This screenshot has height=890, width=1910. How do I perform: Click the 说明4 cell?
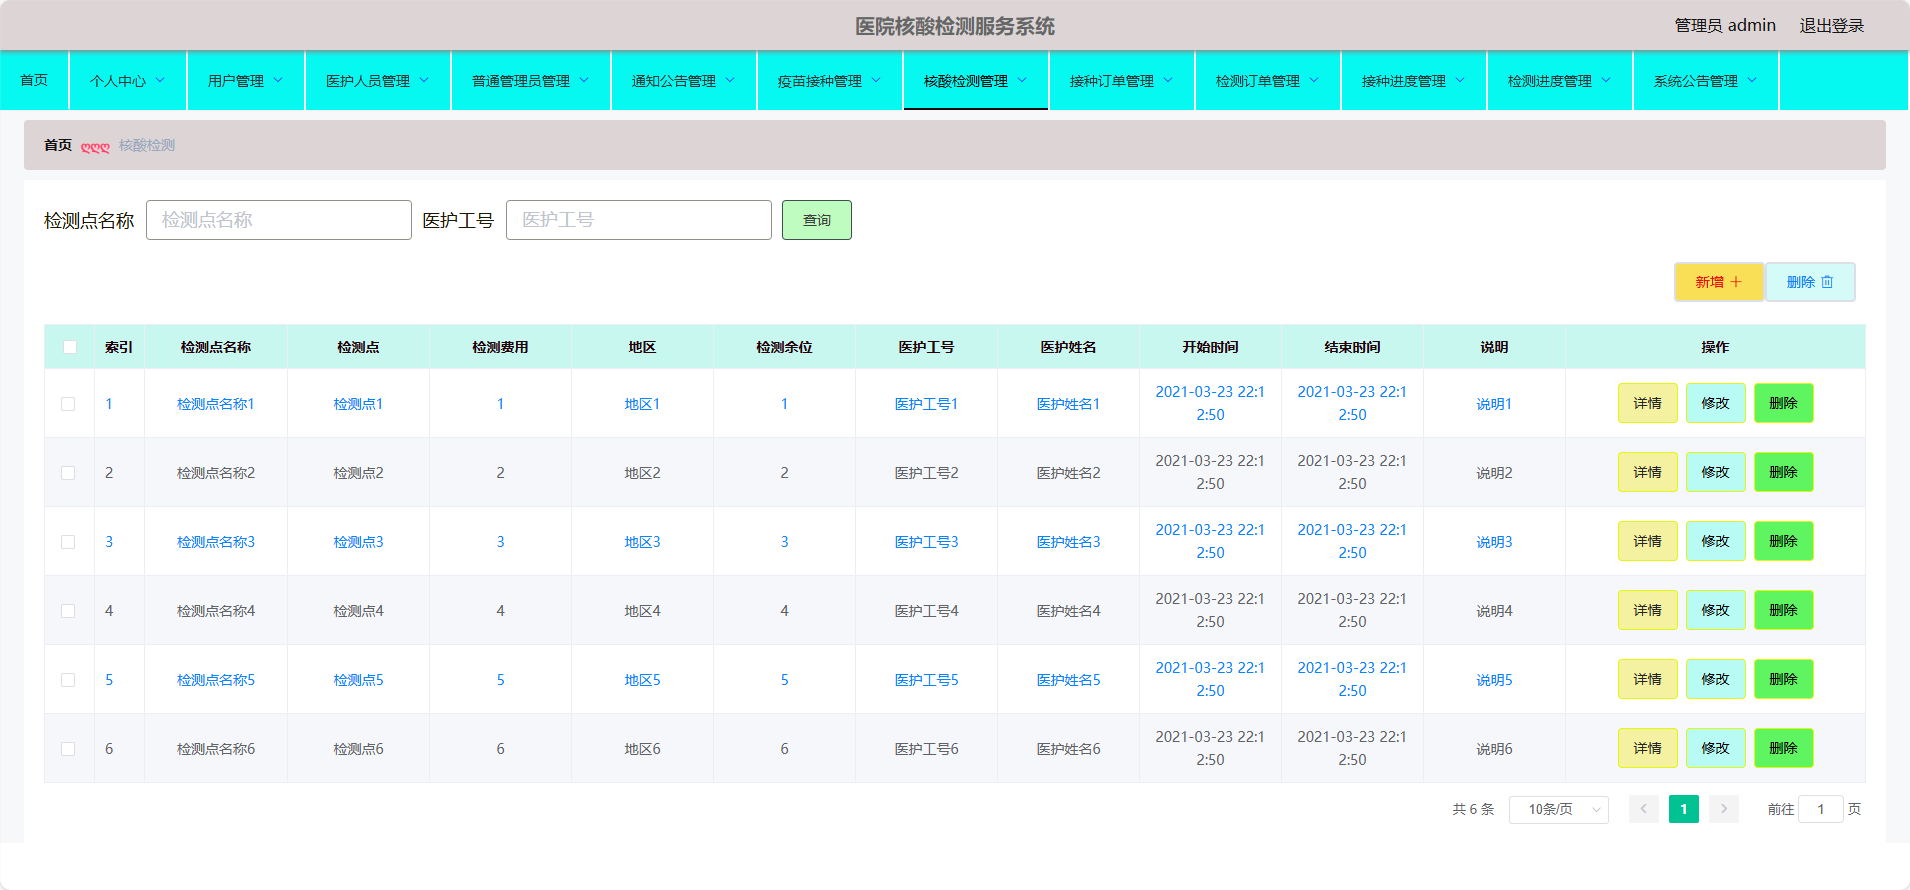point(1494,611)
